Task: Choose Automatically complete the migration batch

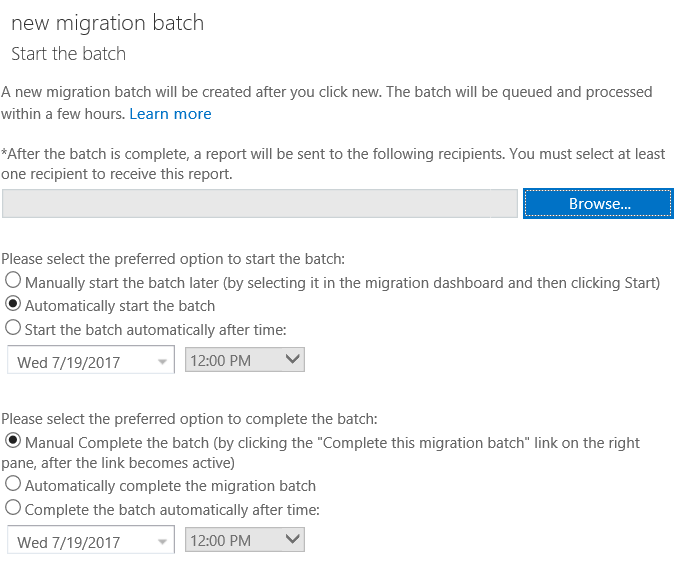Action: [14, 485]
